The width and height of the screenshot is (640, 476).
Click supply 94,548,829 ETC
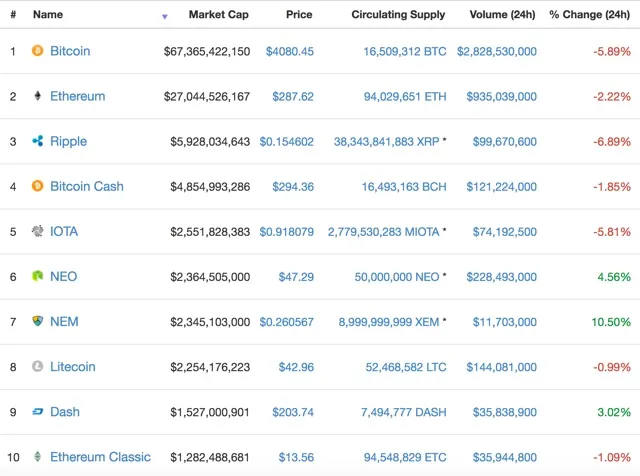pyautogui.click(x=405, y=457)
